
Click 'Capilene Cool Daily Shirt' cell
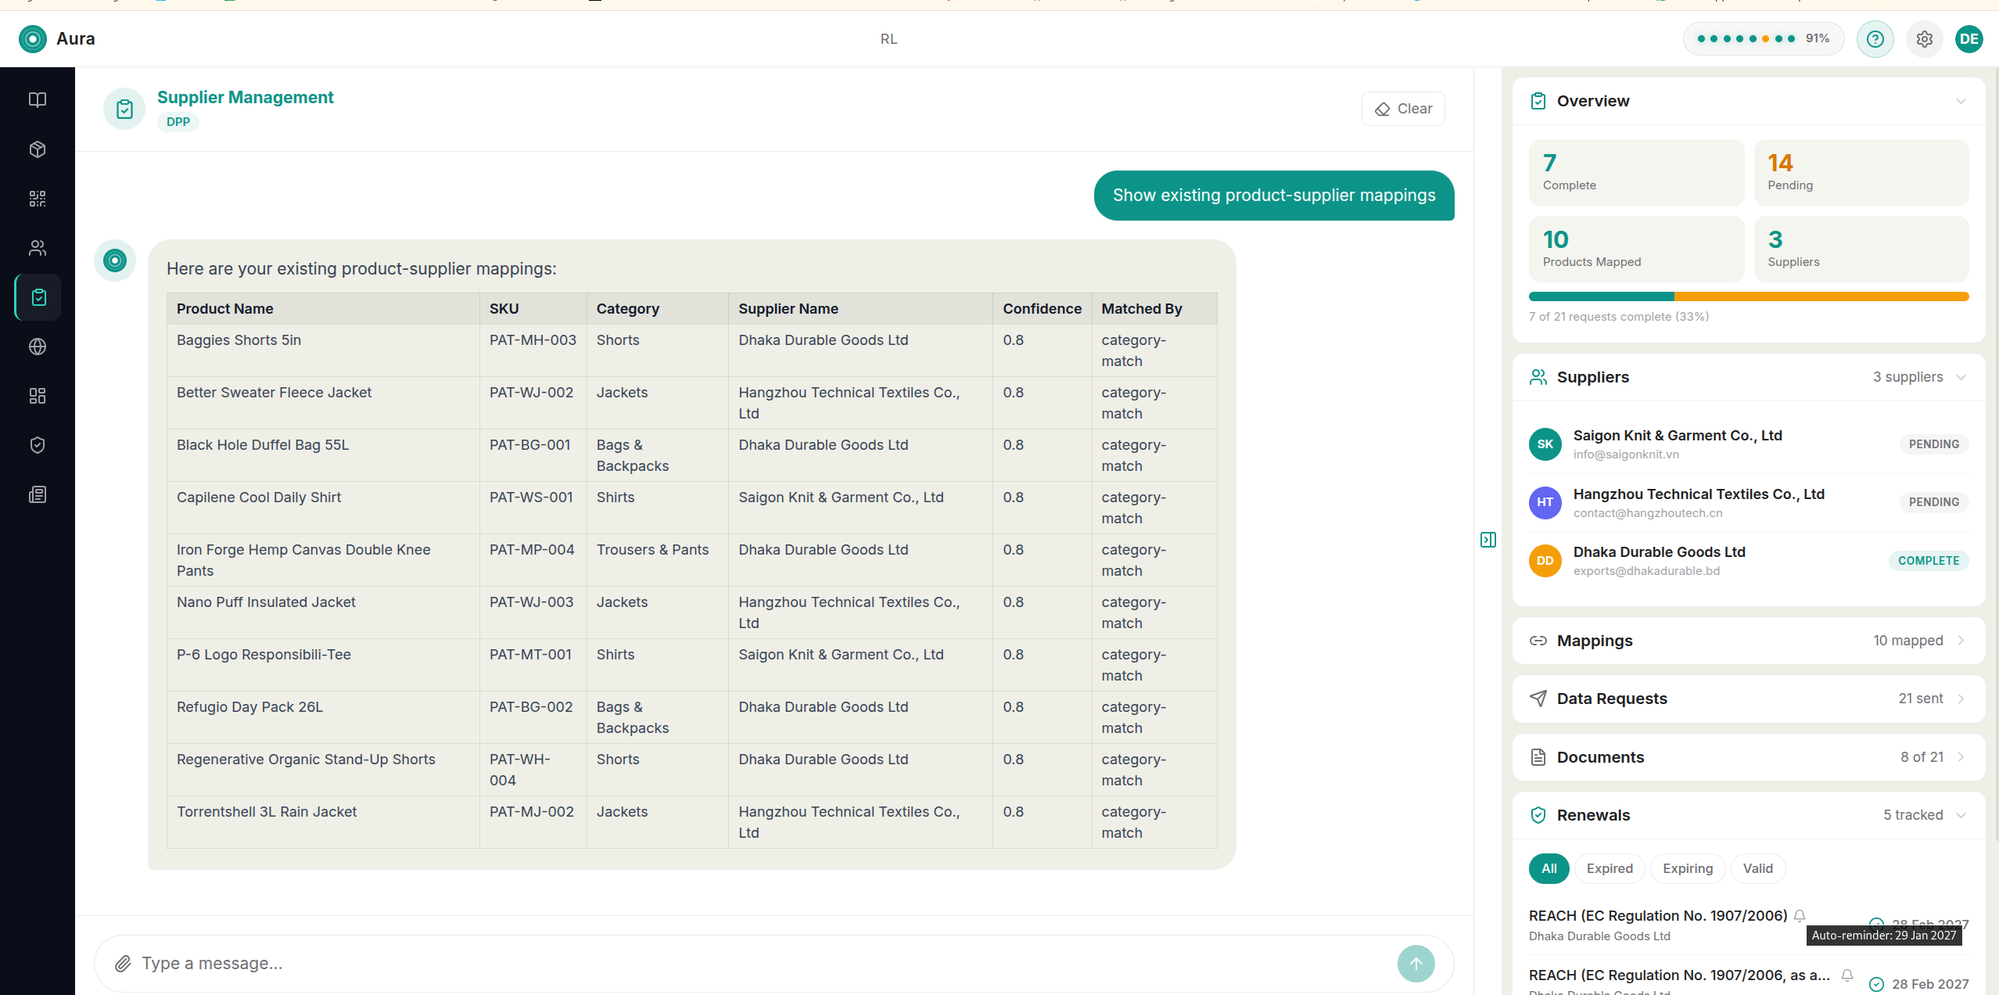pos(323,507)
